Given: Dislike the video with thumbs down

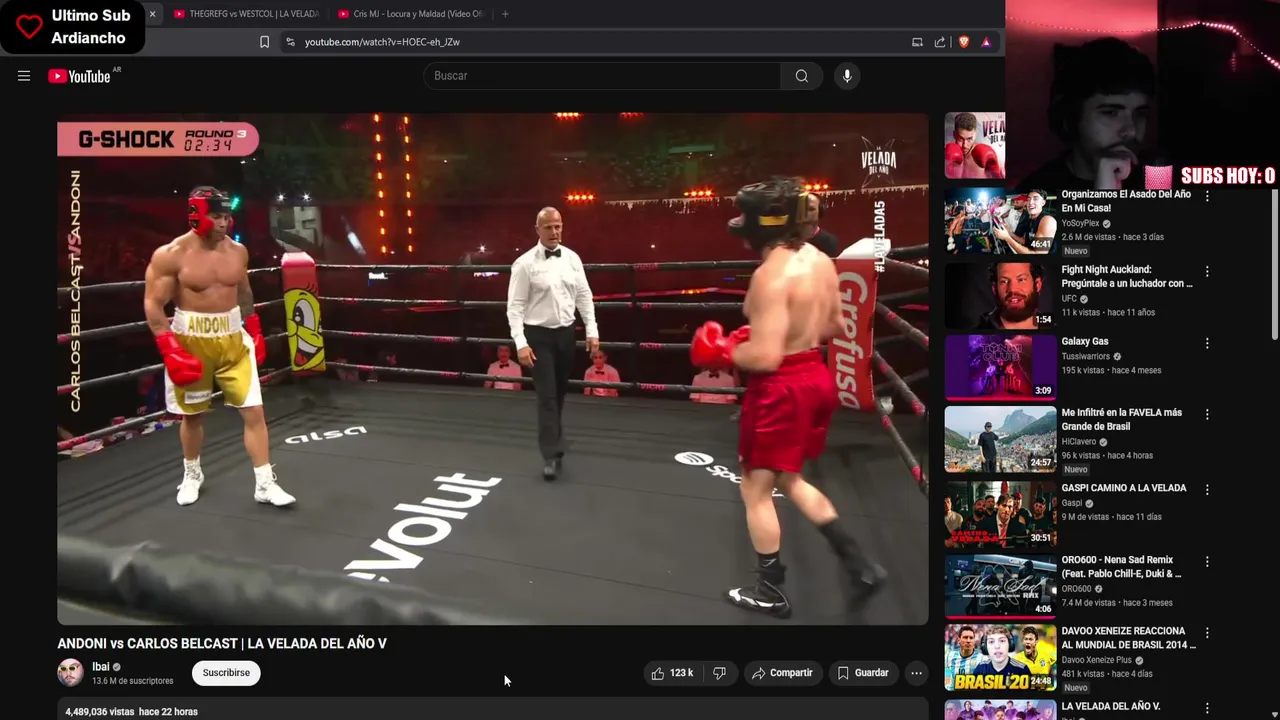Looking at the screenshot, I should tap(719, 673).
